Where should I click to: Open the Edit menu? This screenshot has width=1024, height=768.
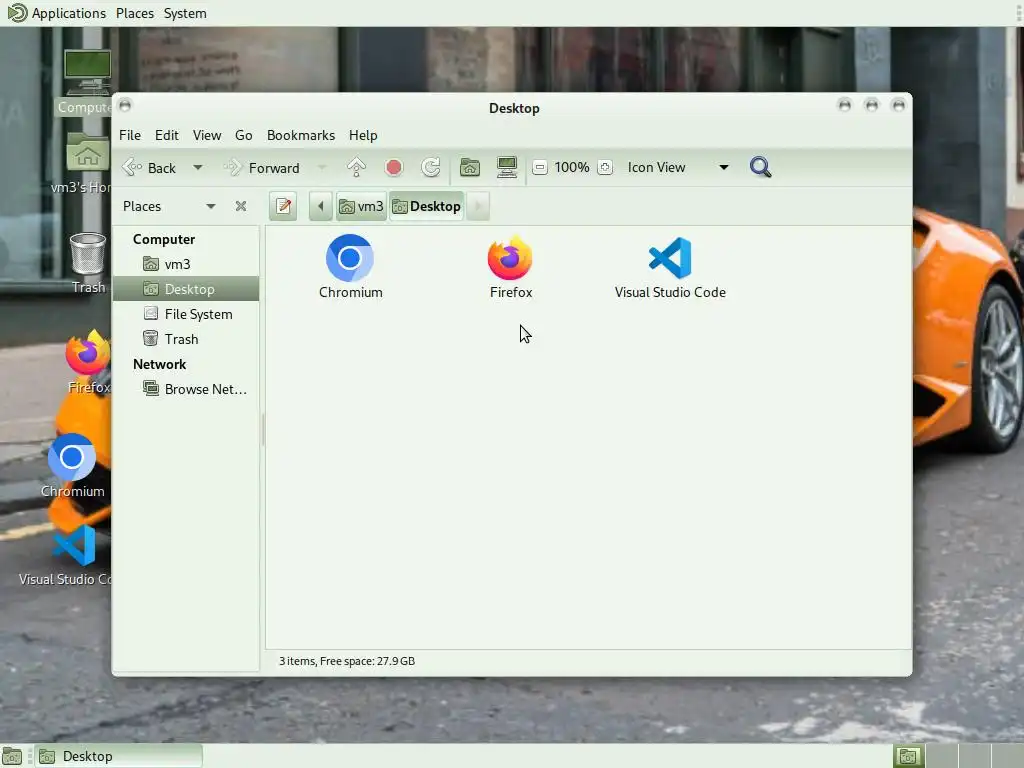tap(167, 135)
